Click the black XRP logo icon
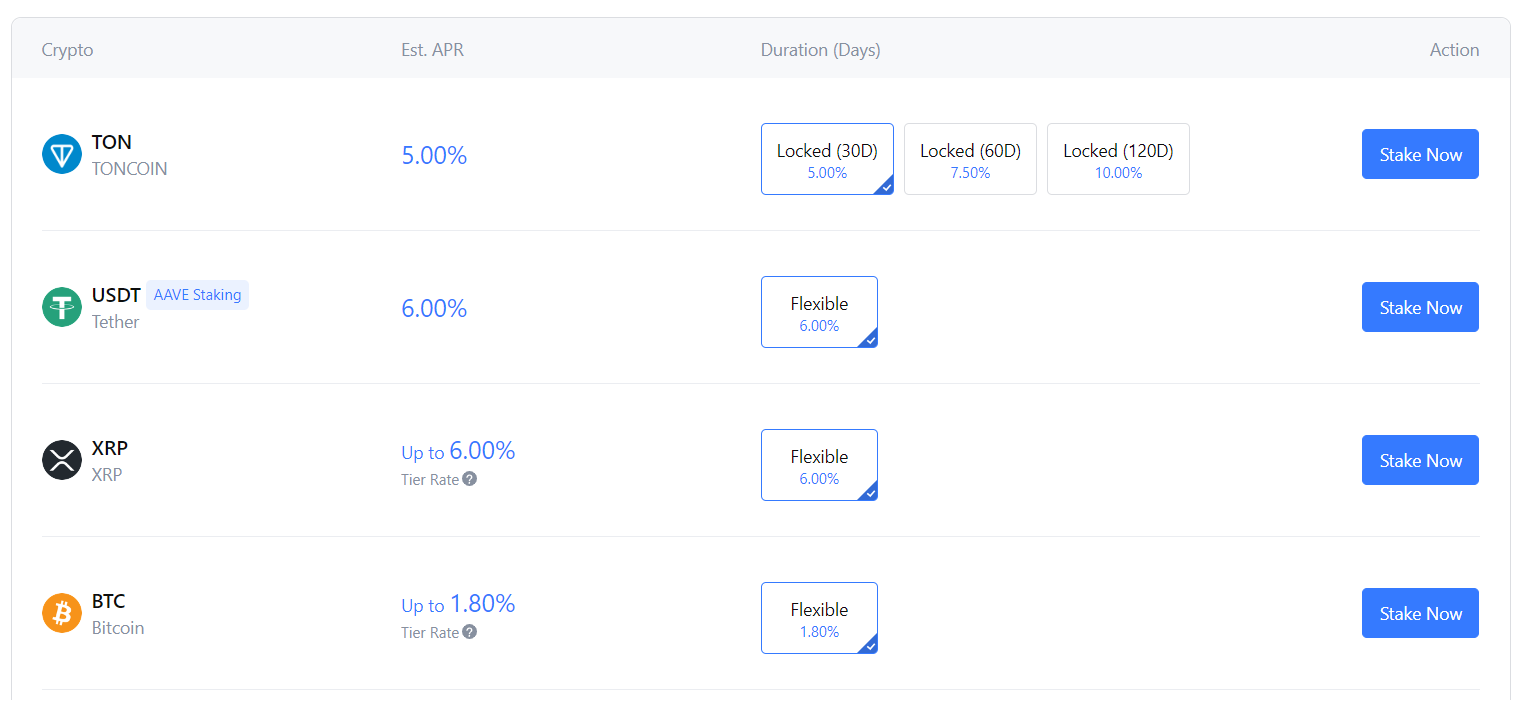Screen dimensions: 1524x702 (62, 461)
